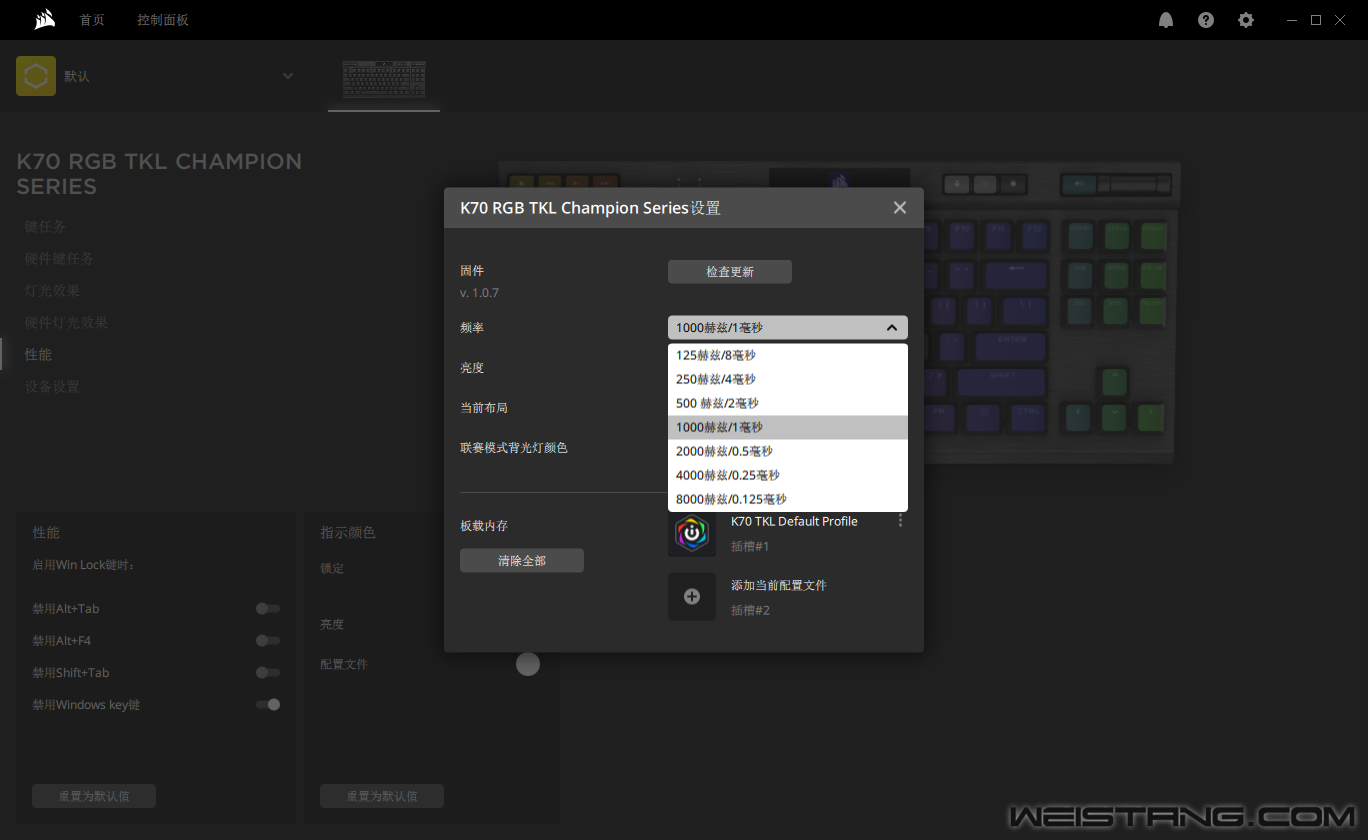
Task: Select 4000赫兹/0.25毫秒 option
Action: point(788,475)
